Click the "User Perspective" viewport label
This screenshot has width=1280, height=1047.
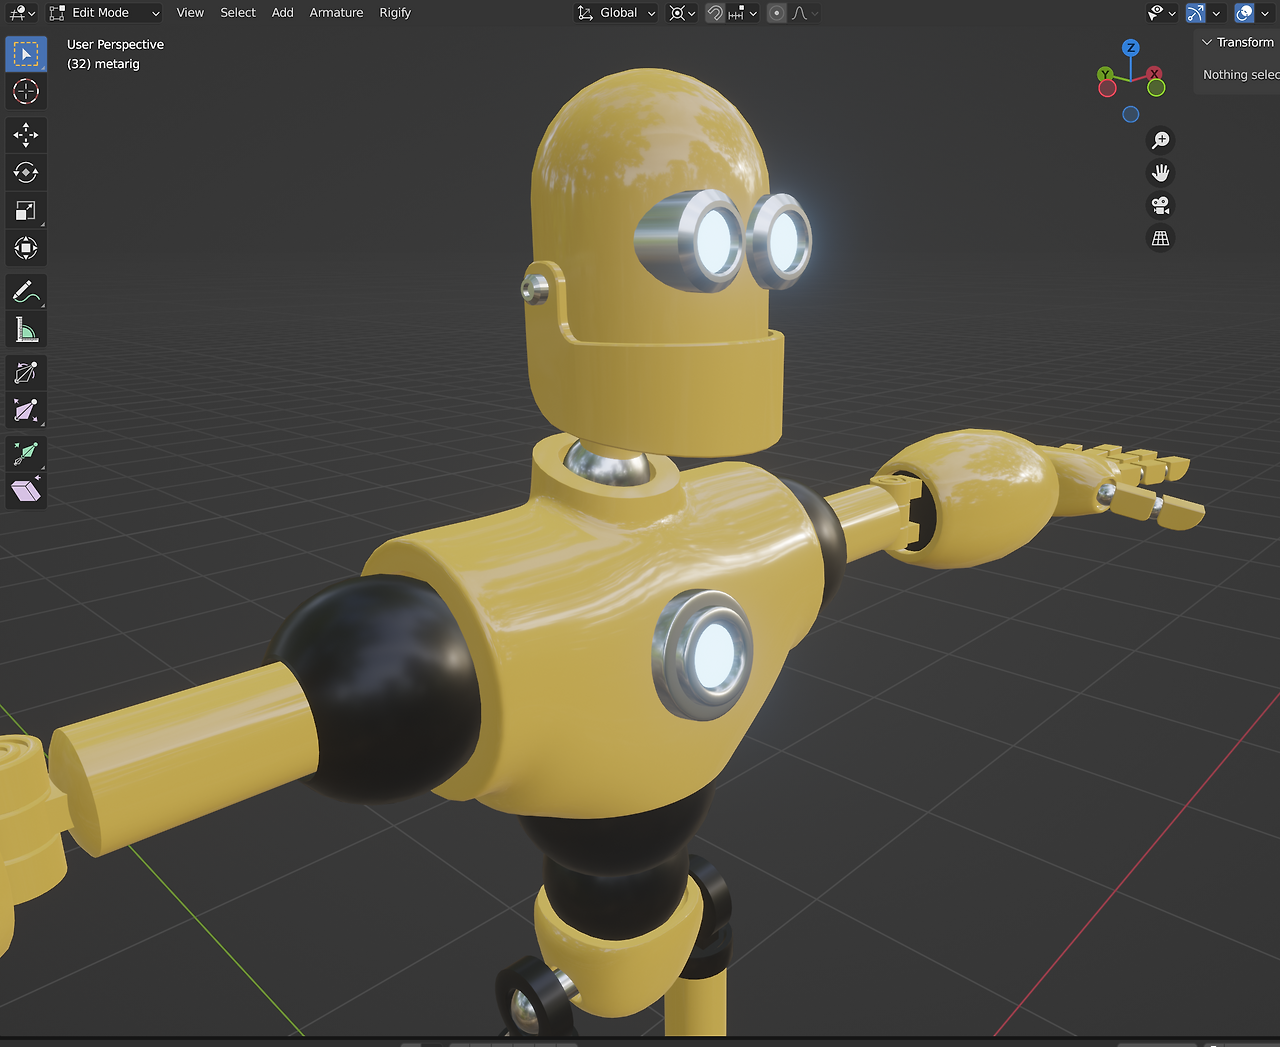coord(115,45)
